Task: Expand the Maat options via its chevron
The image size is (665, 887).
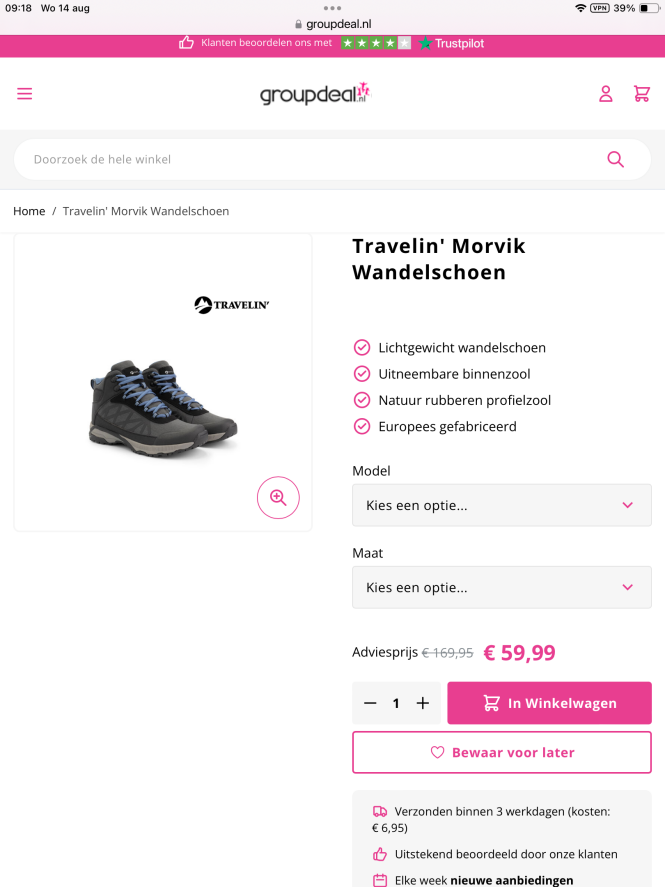Action: [x=628, y=587]
